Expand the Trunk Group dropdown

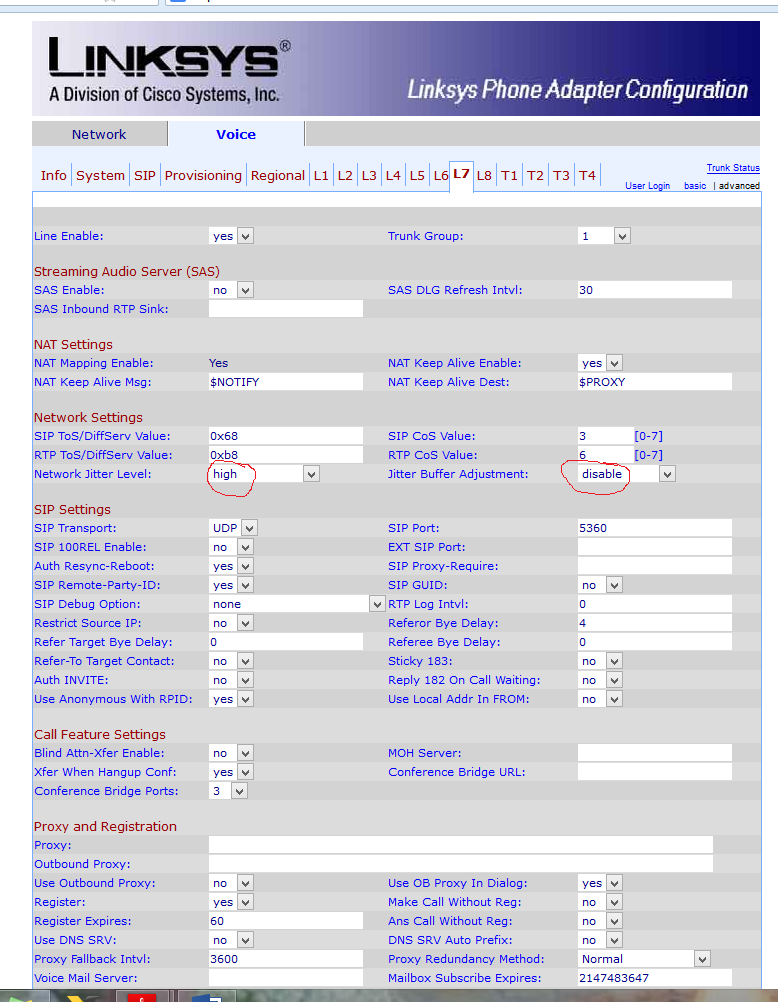click(x=604, y=236)
